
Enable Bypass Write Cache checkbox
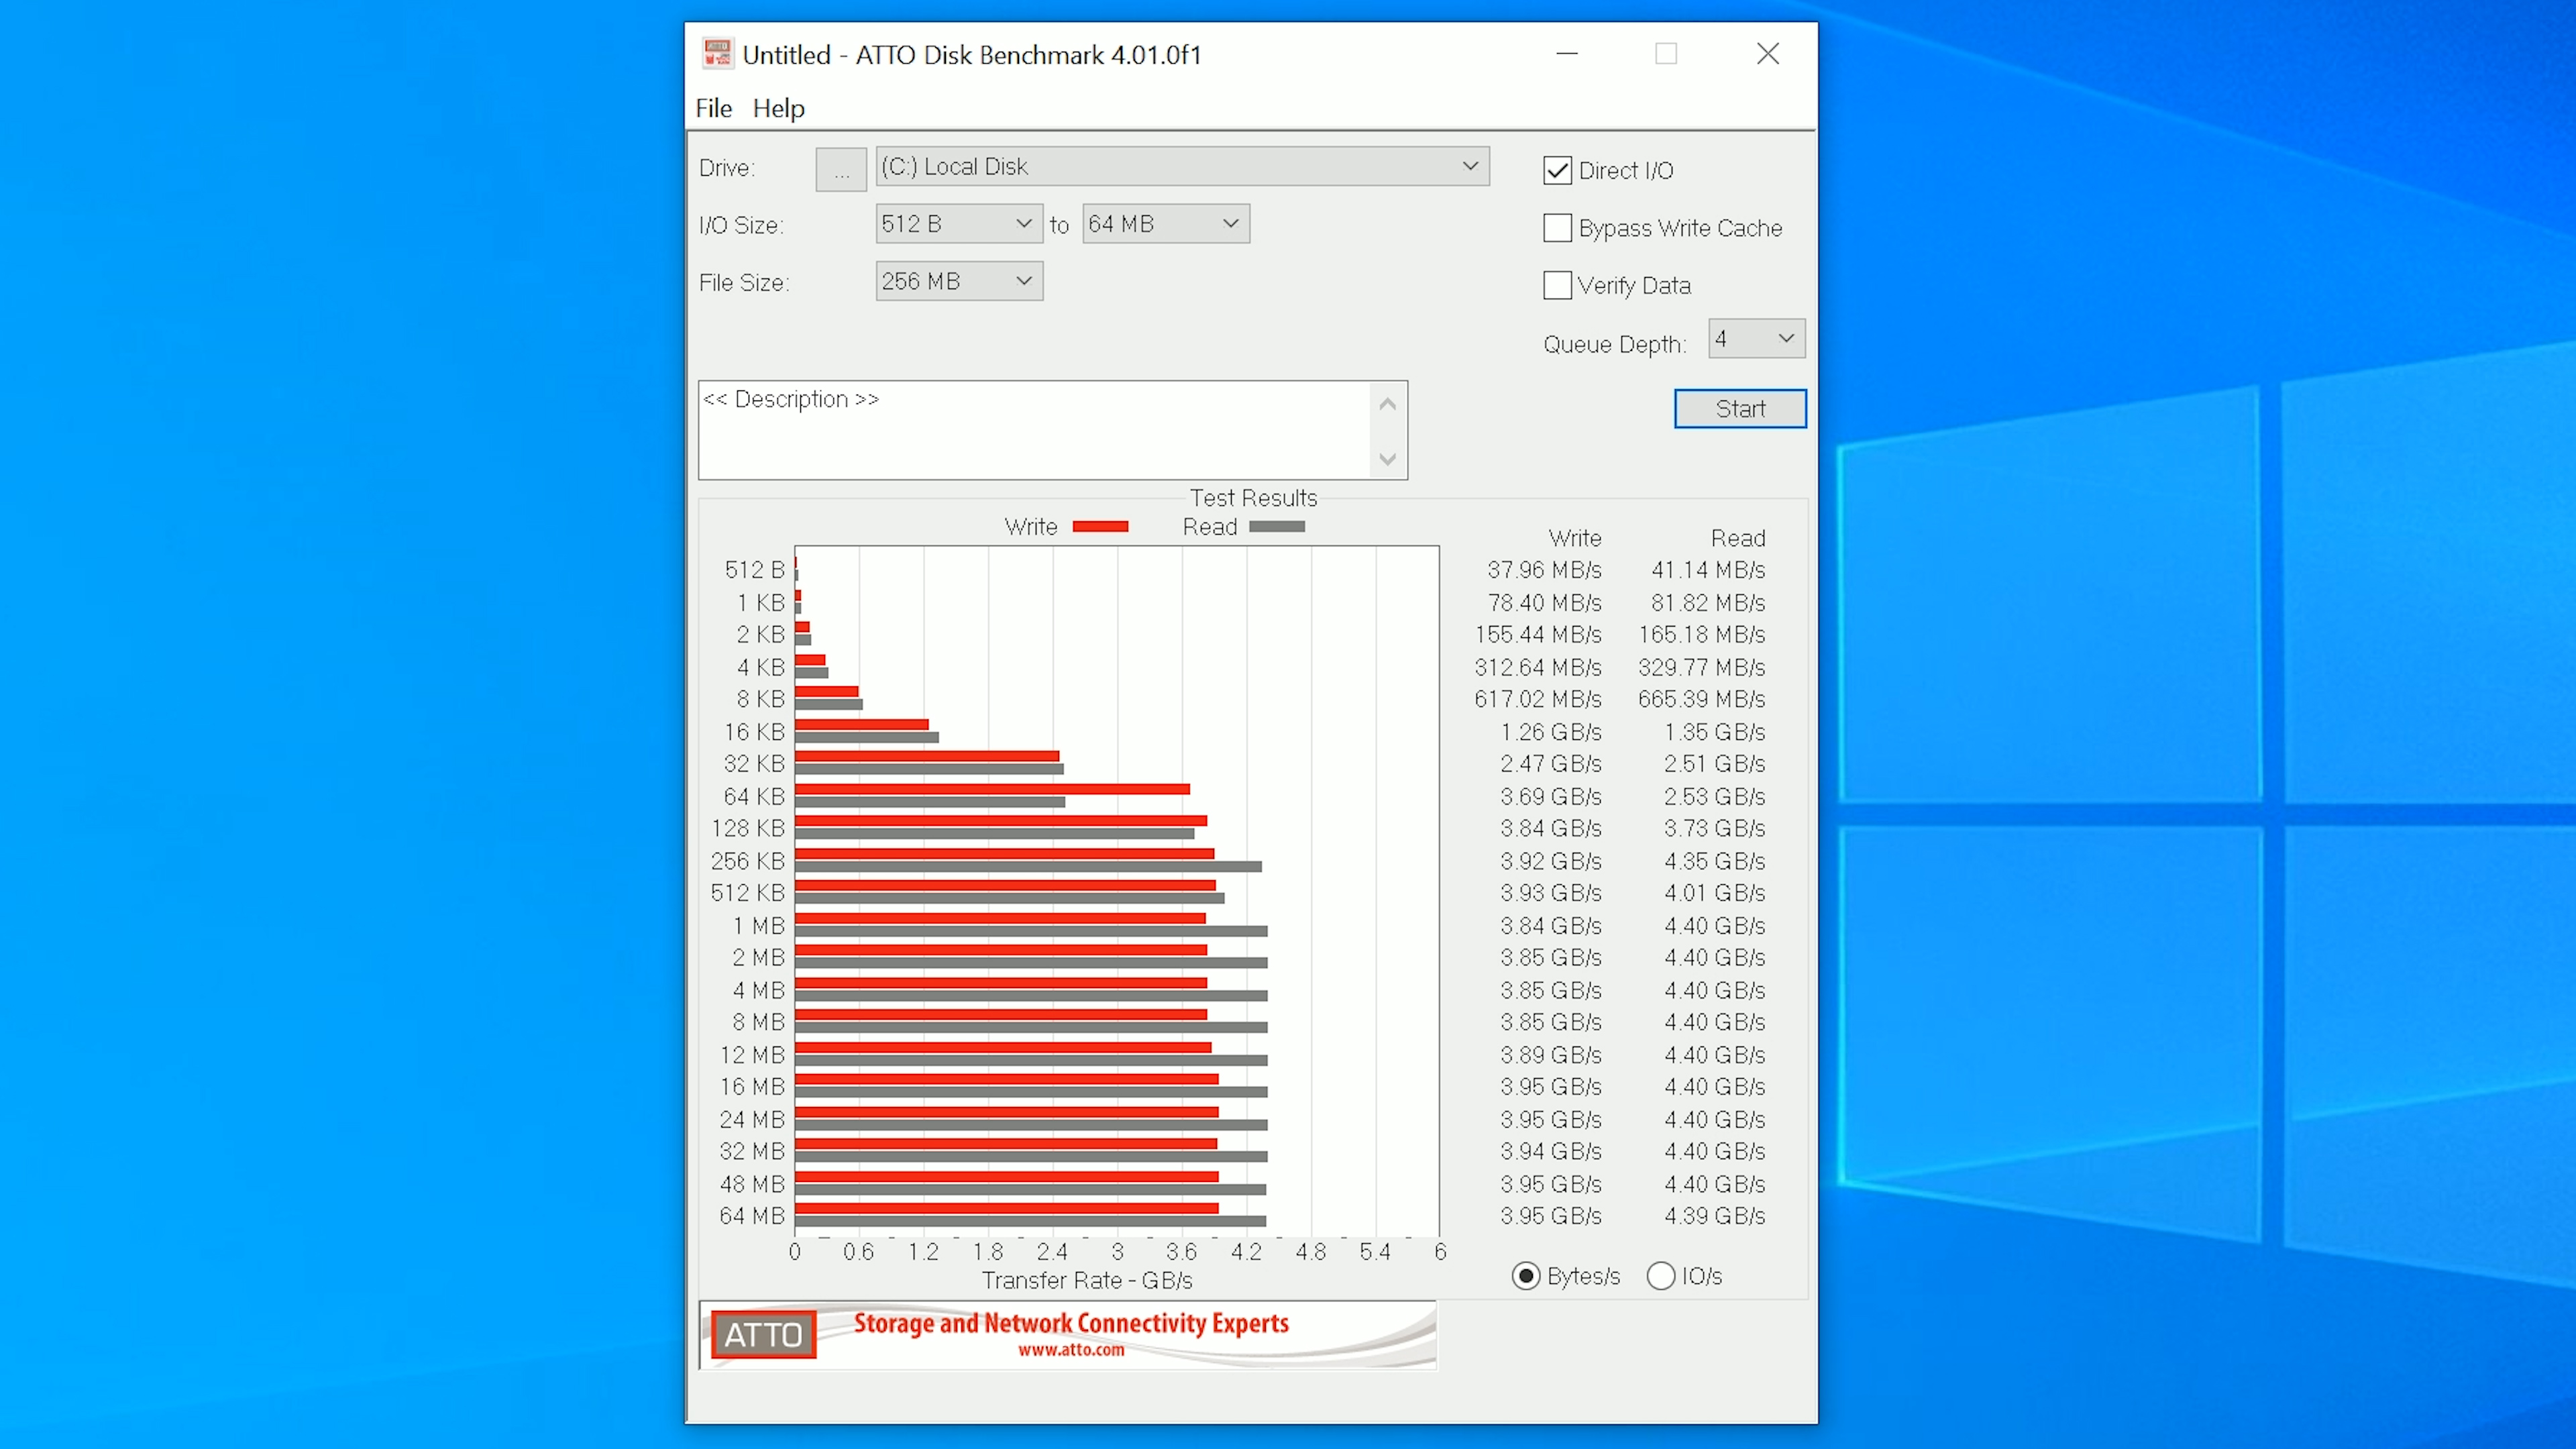click(1557, 228)
